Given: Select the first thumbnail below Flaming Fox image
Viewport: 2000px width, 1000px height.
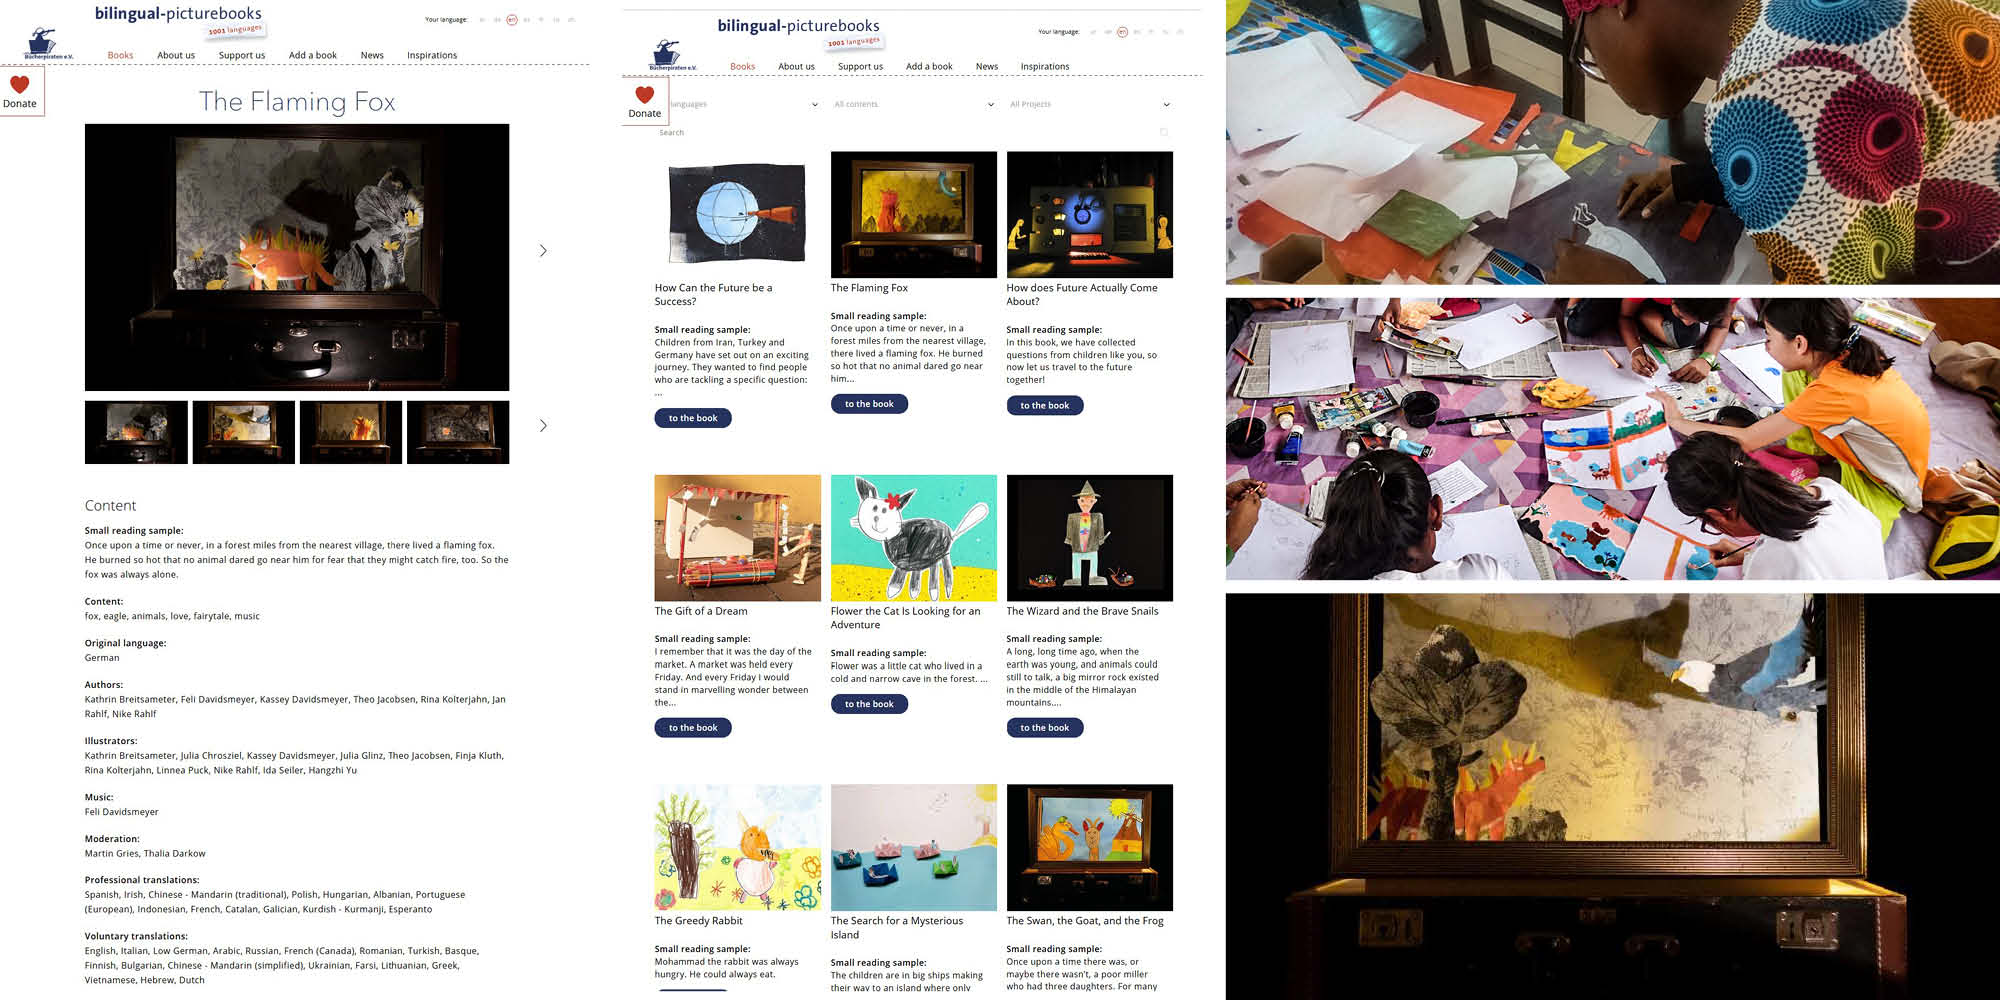Looking at the screenshot, I should [136, 432].
